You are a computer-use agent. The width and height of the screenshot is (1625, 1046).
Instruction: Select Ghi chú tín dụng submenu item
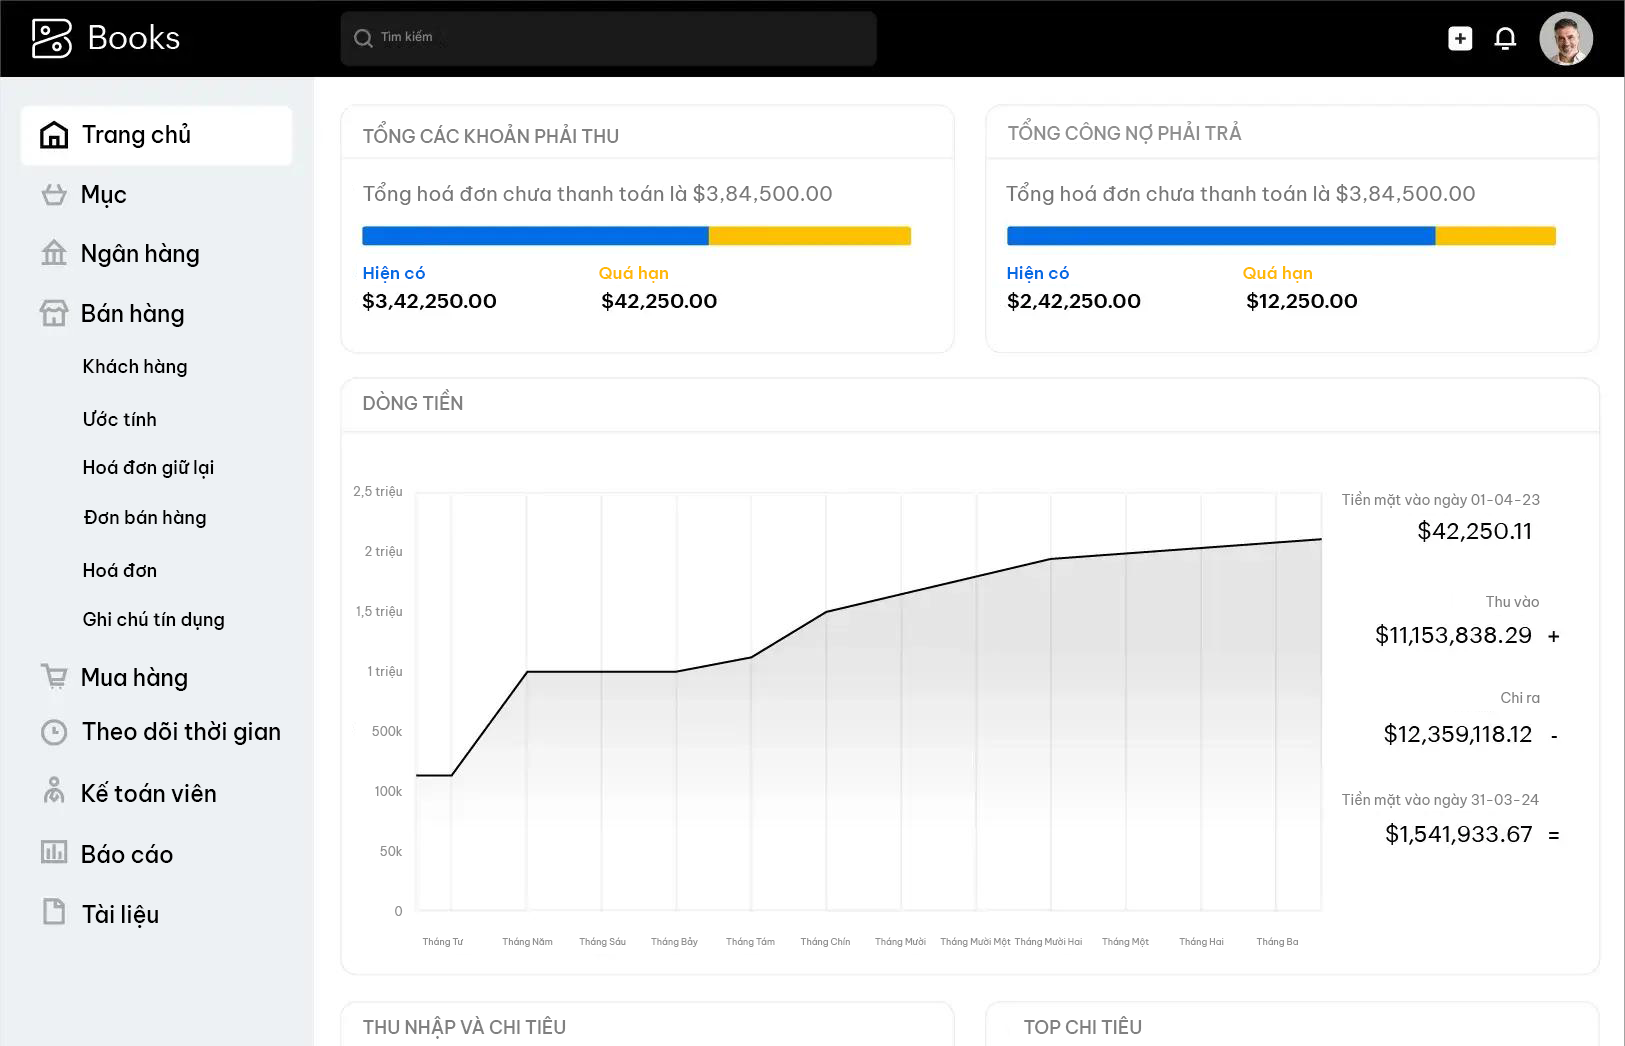[153, 620]
